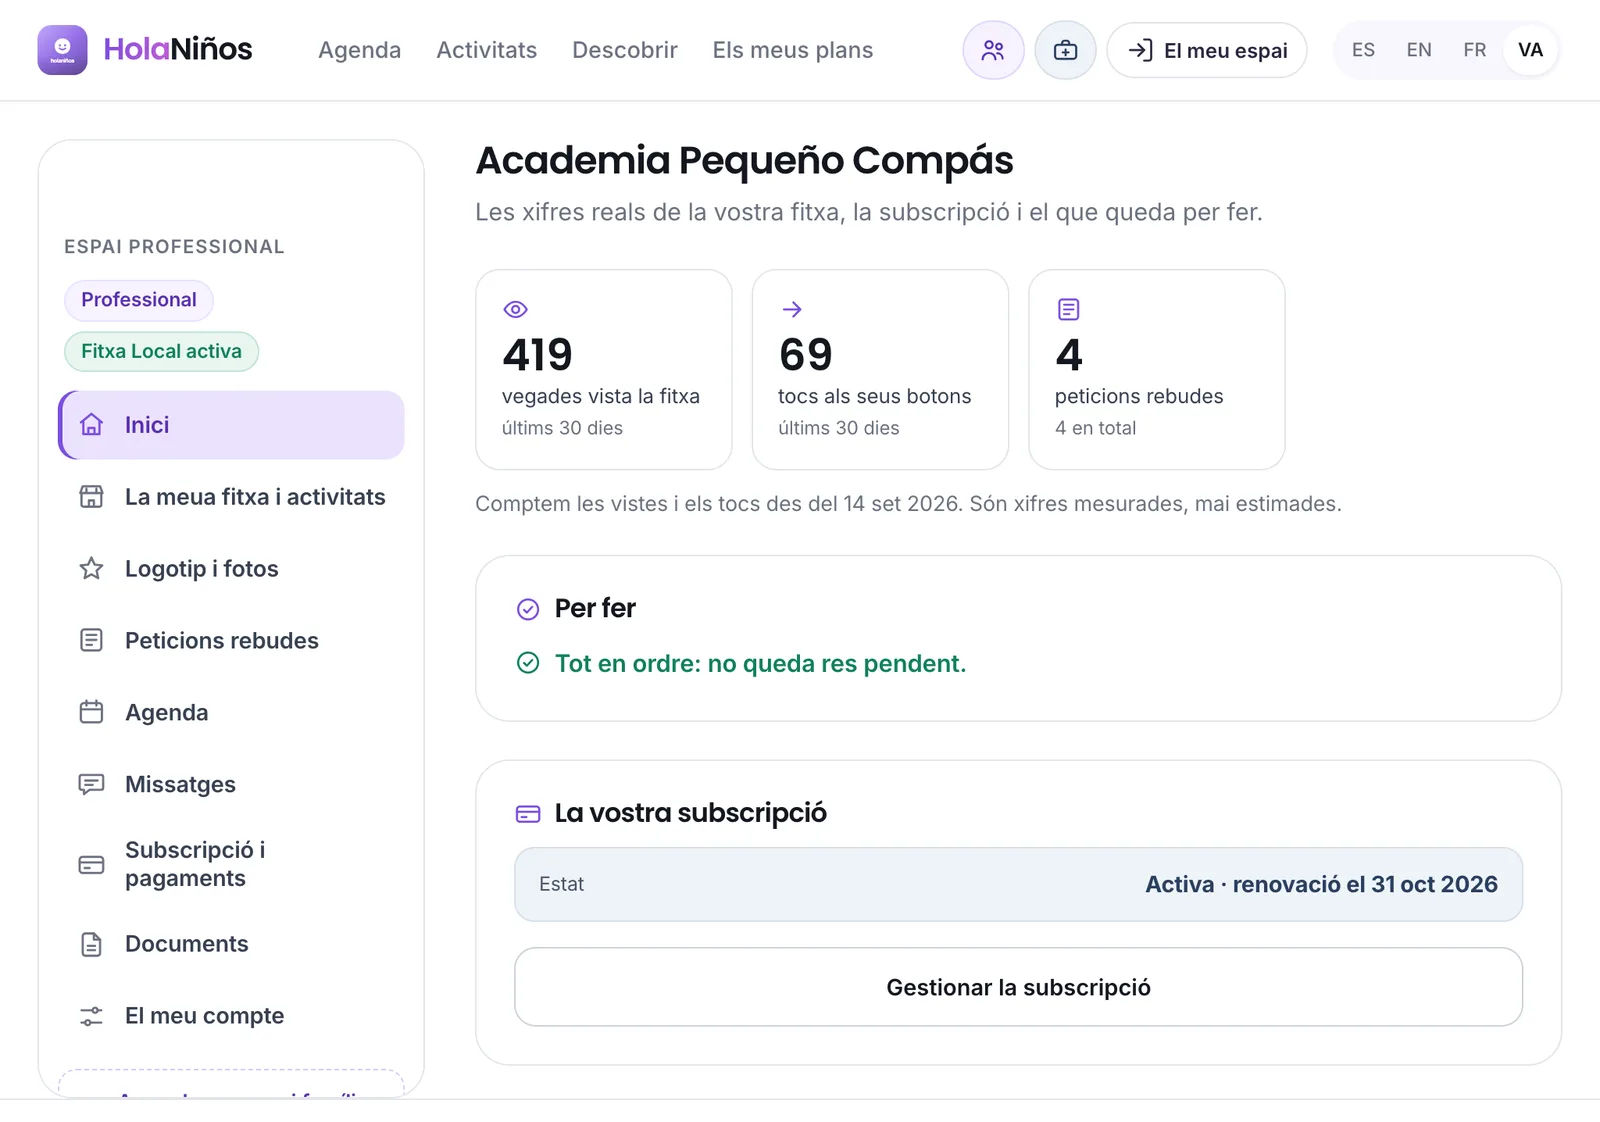The image size is (1600, 1122).
Task: Click the Fitxa Local activa badge
Action: [x=162, y=352]
